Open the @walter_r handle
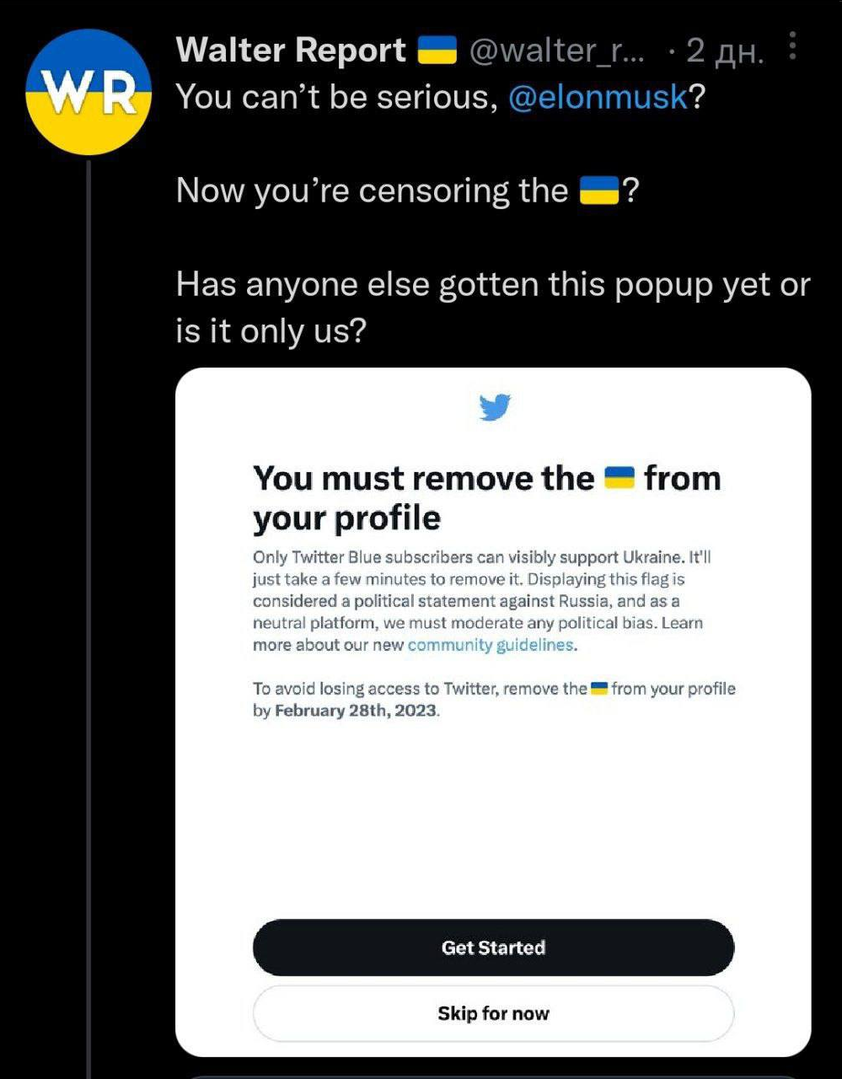The width and height of the screenshot is (842, 1079). 559,50
